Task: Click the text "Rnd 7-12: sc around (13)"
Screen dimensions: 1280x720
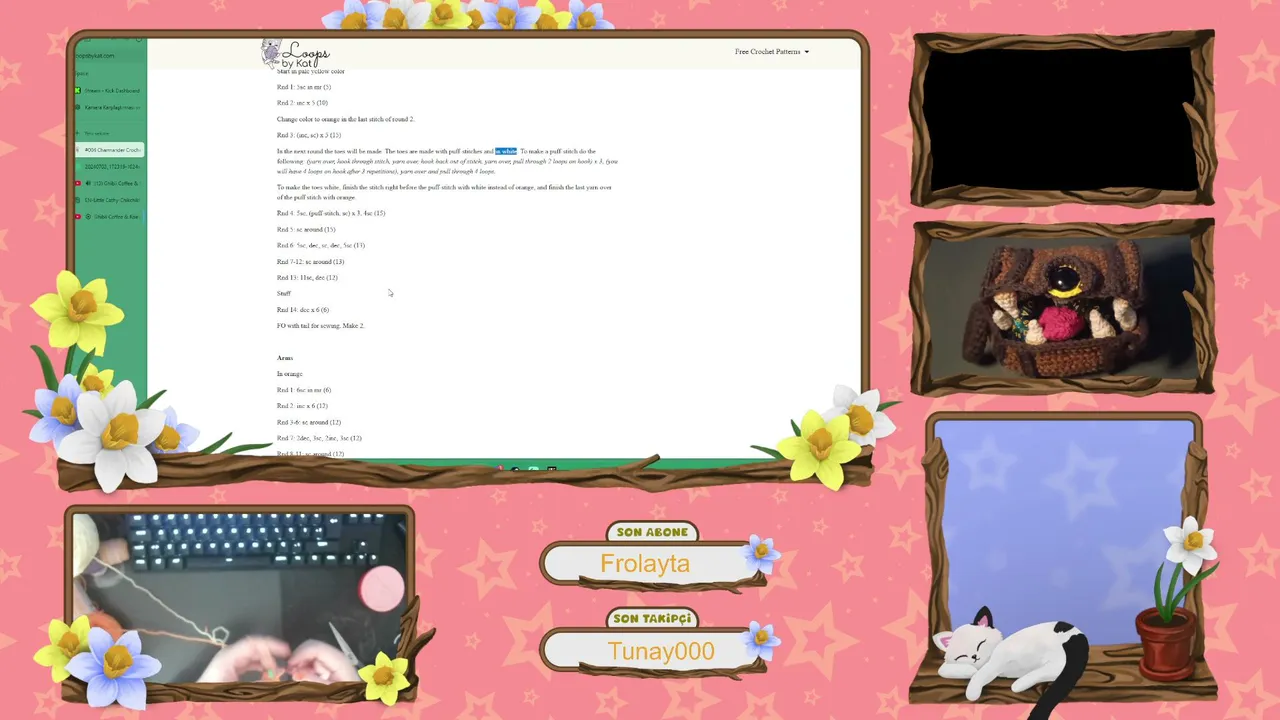Action: pos(310,262)
